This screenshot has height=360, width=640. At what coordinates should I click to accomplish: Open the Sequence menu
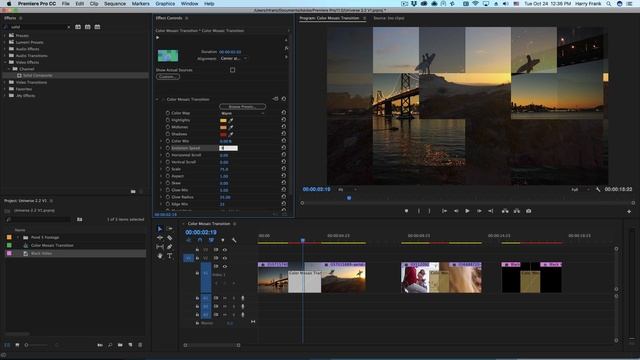click(115, 3)
